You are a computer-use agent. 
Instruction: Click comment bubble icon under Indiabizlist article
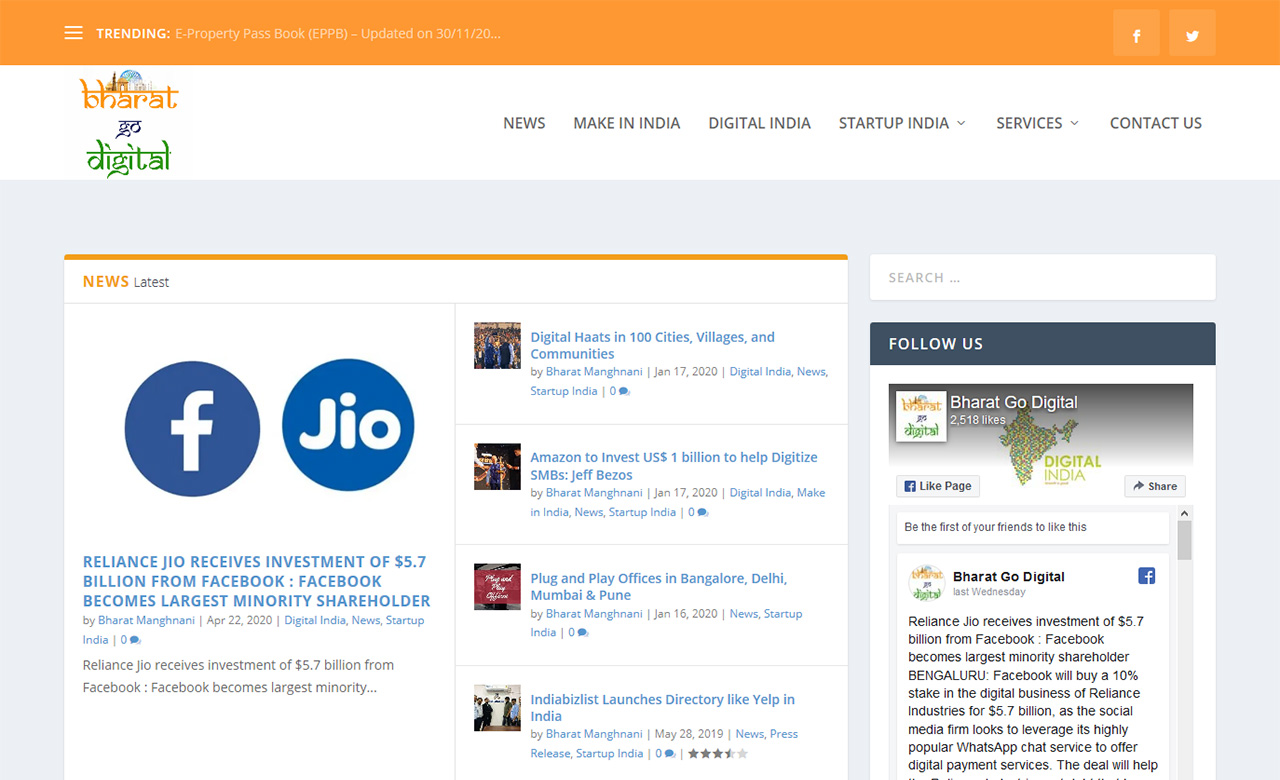670,754
